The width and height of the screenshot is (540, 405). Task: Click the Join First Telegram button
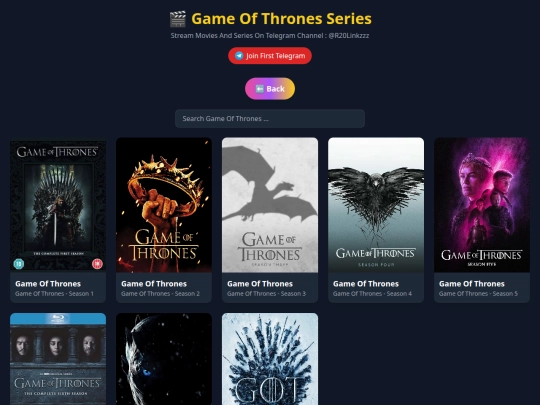(x=270, y=56)
